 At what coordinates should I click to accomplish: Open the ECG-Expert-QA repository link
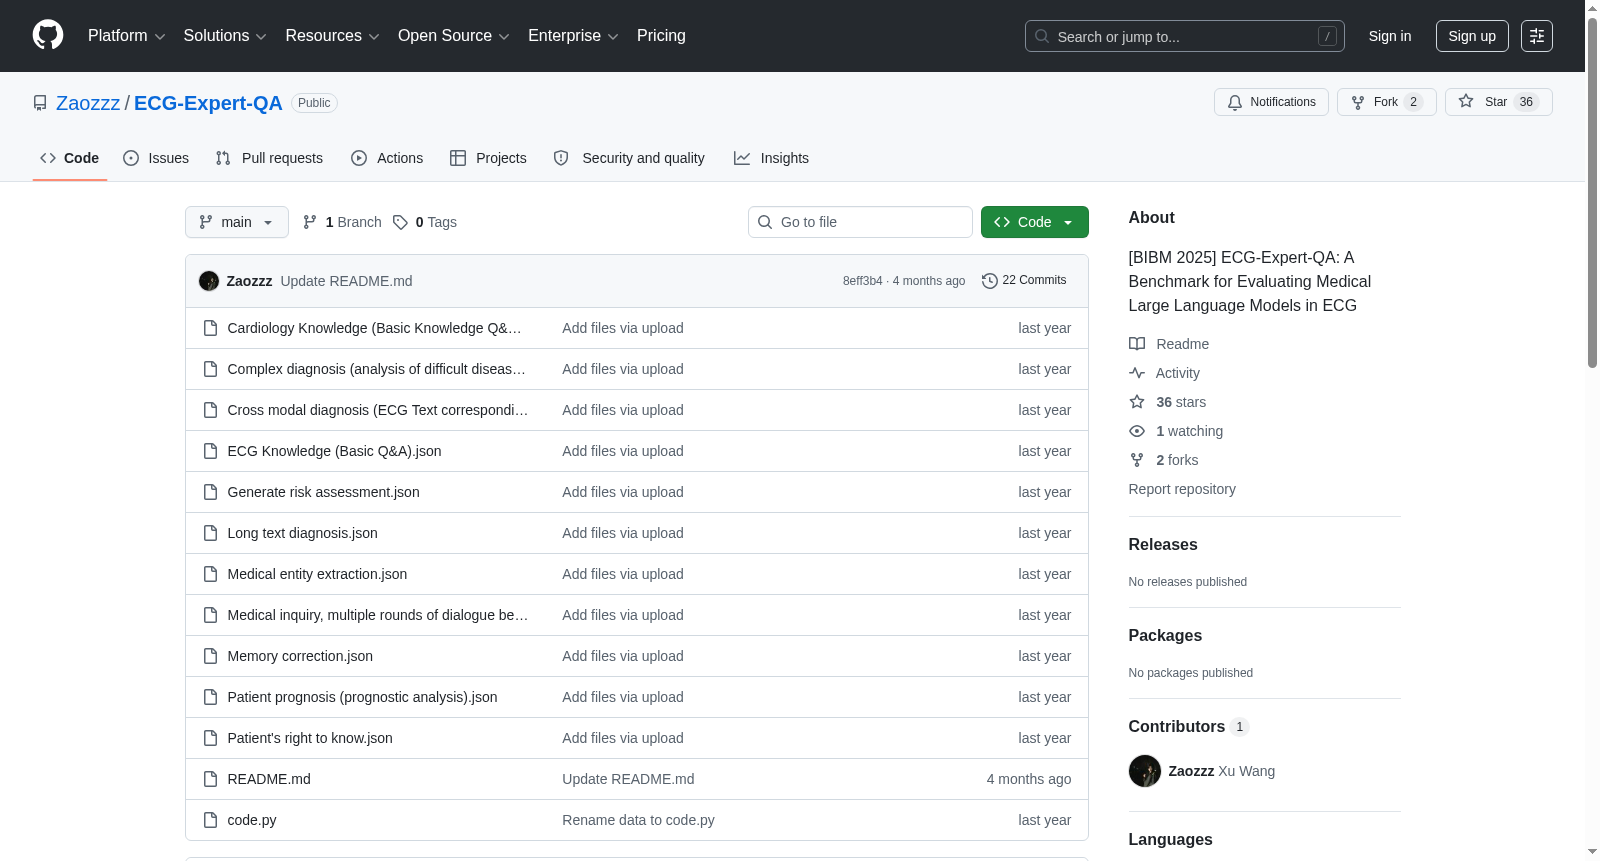pyautogui.click(x=208, y=103)
